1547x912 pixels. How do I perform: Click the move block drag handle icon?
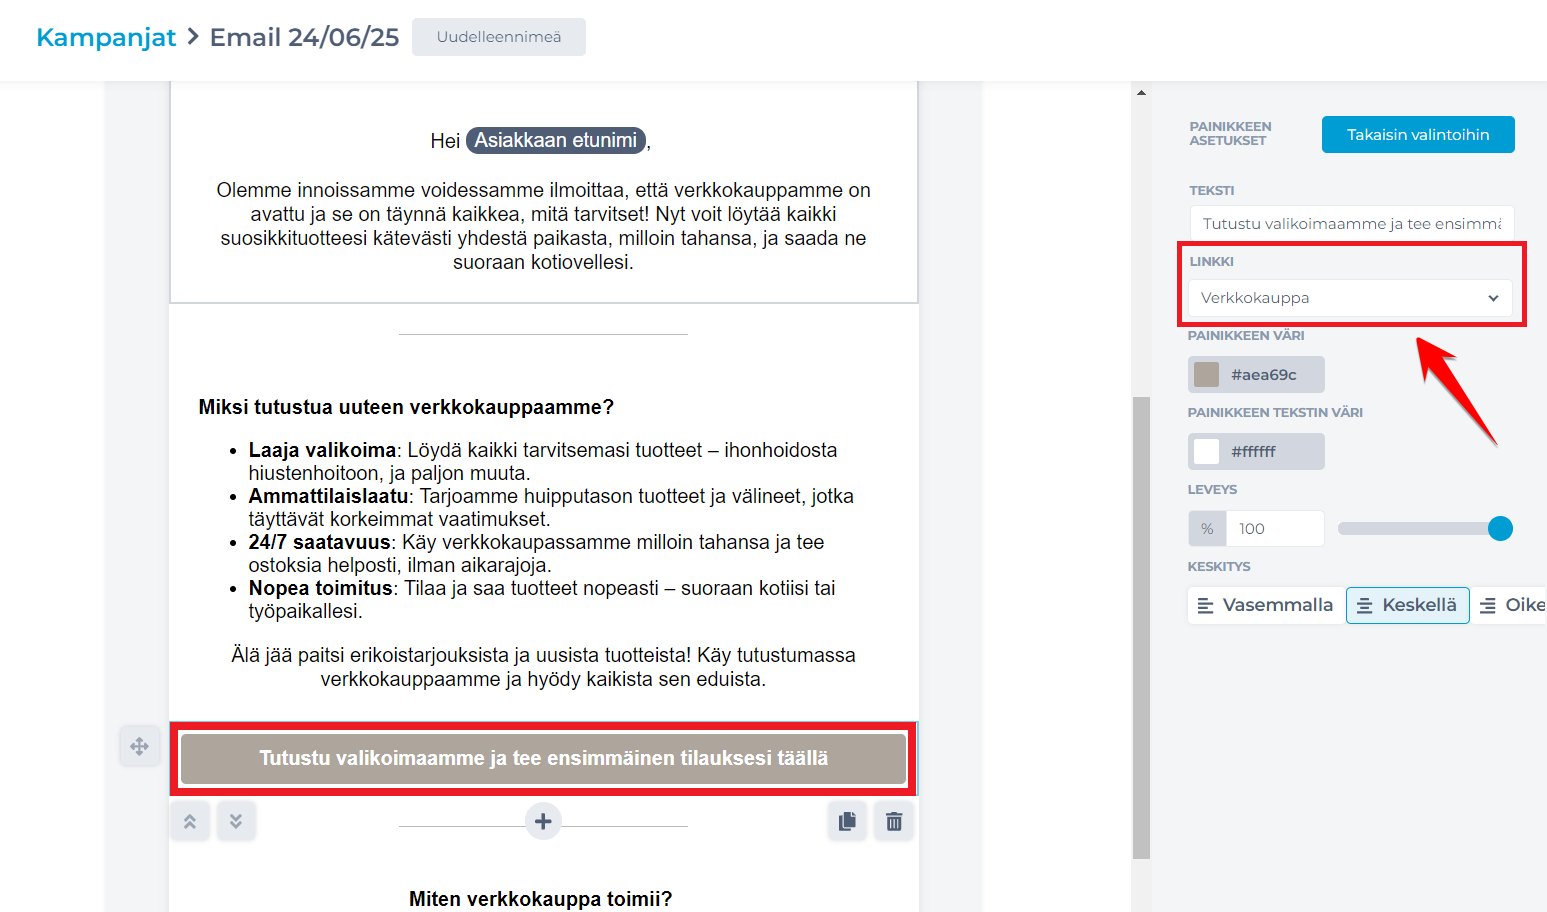[140, 746]
